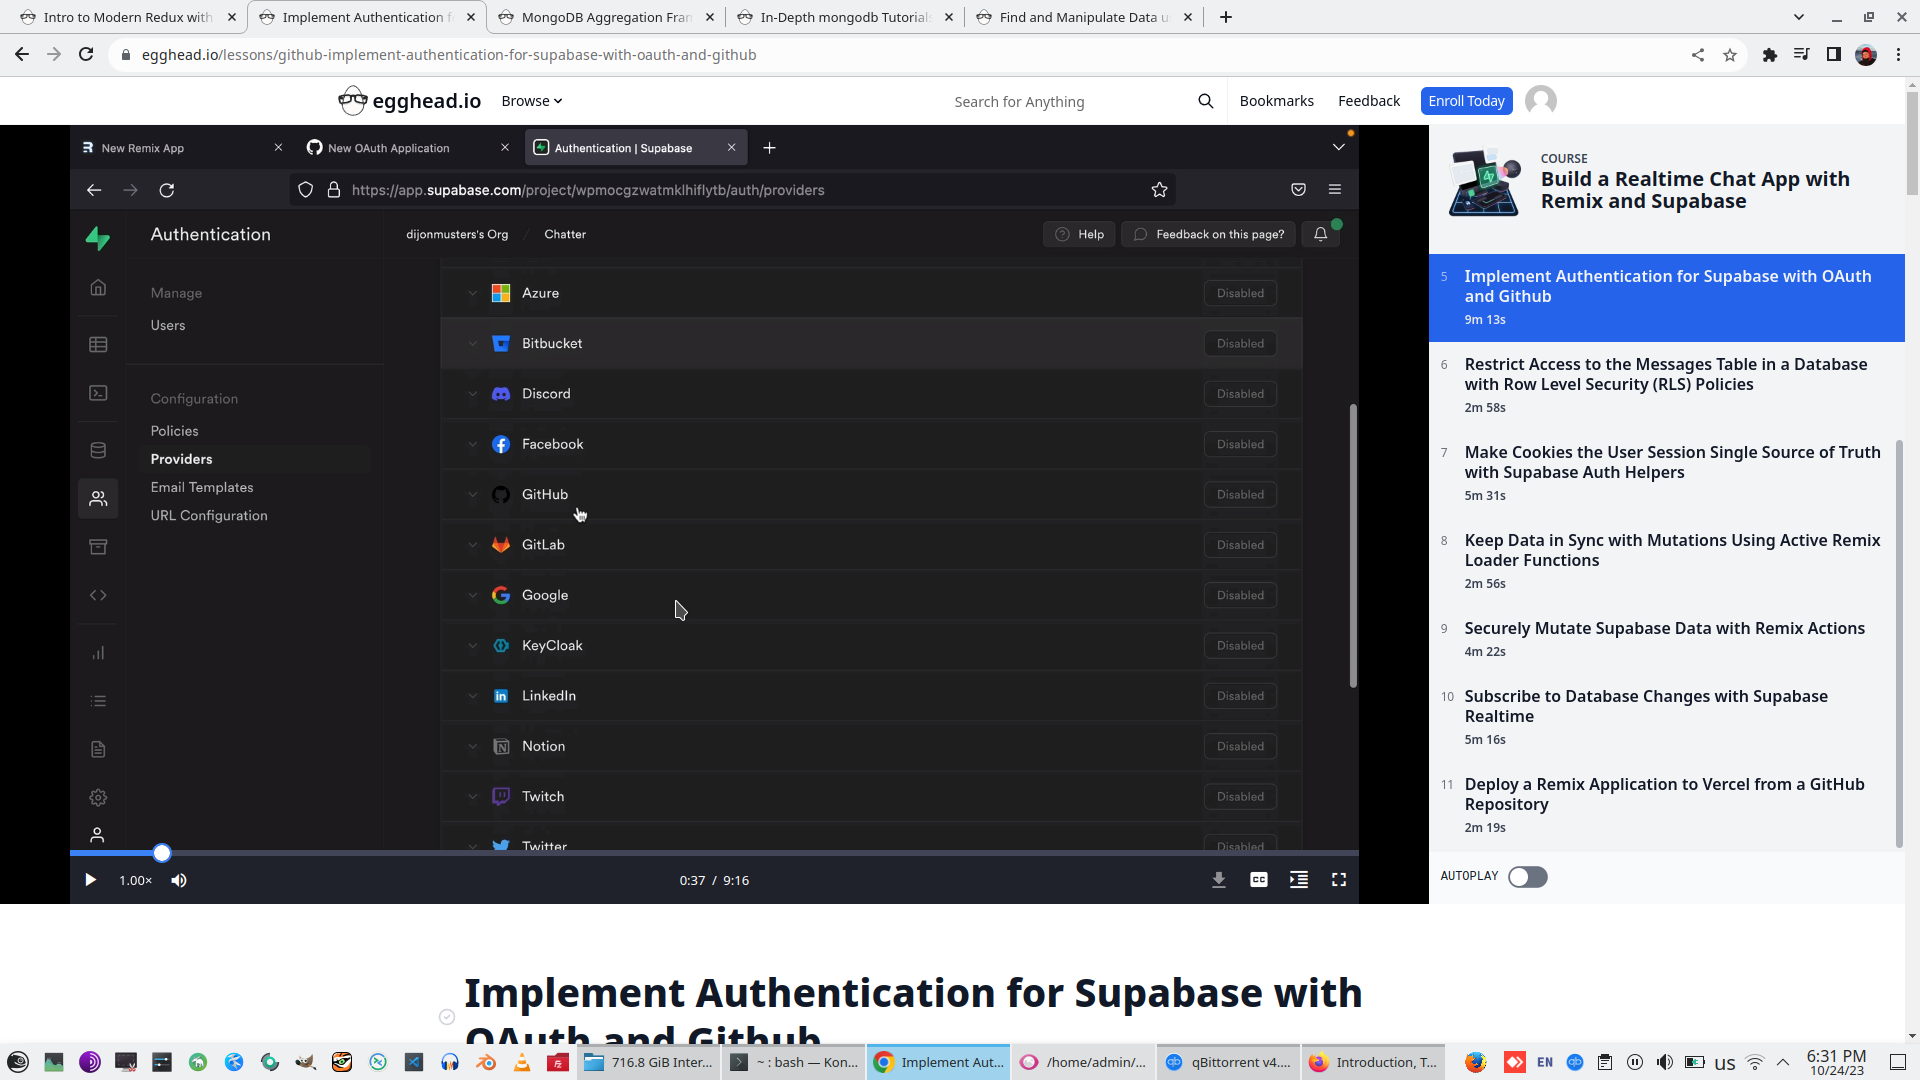Image resolution: width=1920 pixels, height=1080 pixels.
Task: Mute the video volume icon
Action: pos(179,880)
